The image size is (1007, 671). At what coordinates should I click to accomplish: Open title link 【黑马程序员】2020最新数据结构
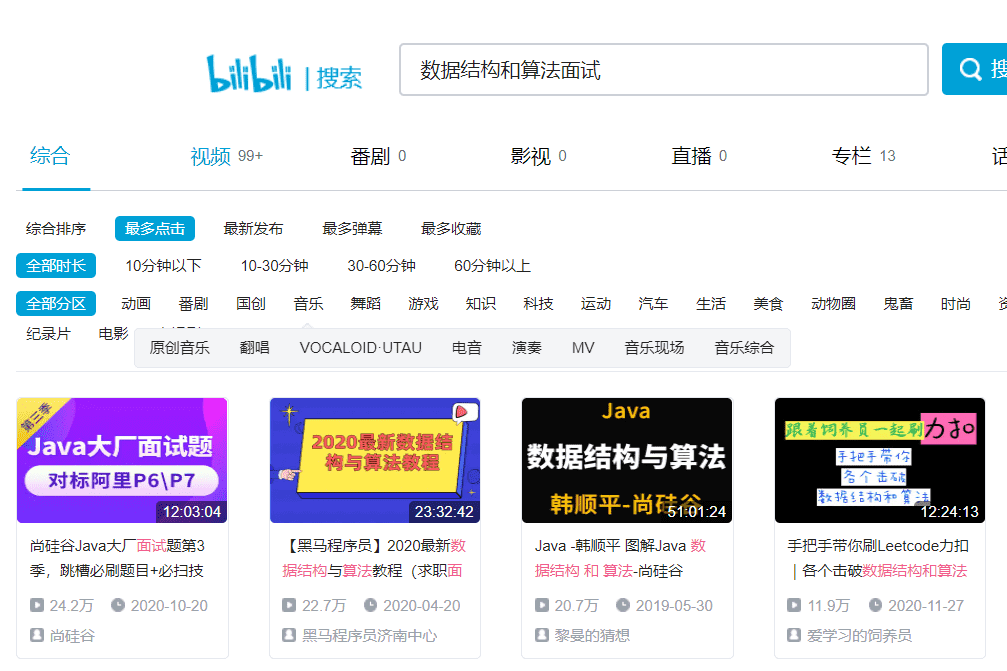coord(374,558)
